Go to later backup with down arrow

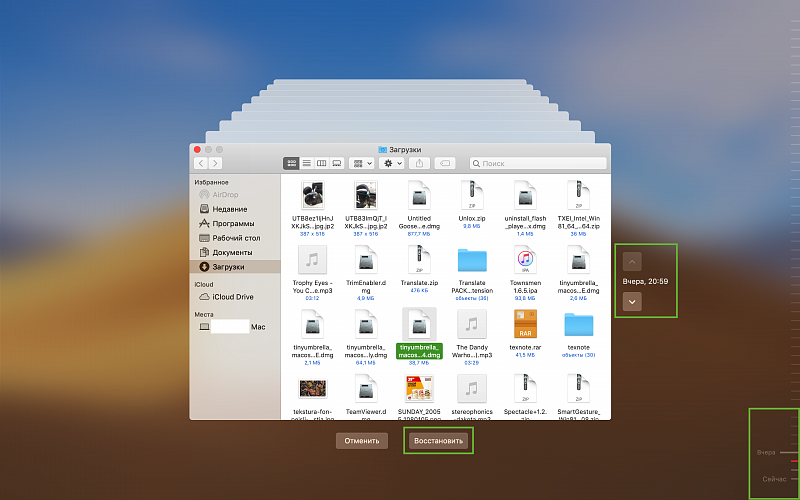click(x=632, y=302)
